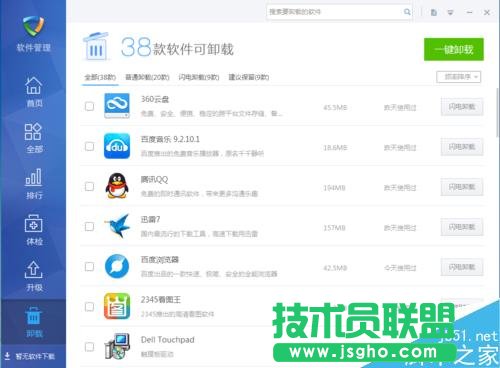Switch to the 普通卸载(20款) tab

147,77
